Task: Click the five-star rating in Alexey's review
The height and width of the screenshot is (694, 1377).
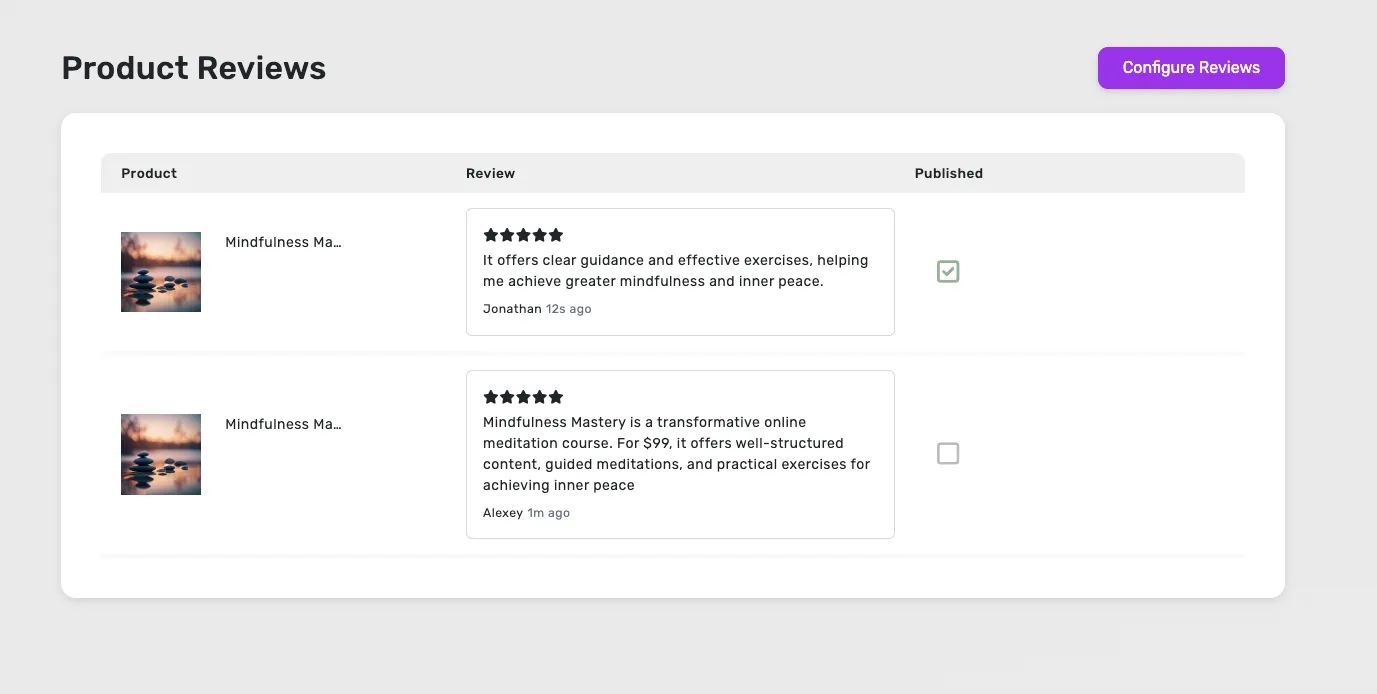Action: (523, 397)
